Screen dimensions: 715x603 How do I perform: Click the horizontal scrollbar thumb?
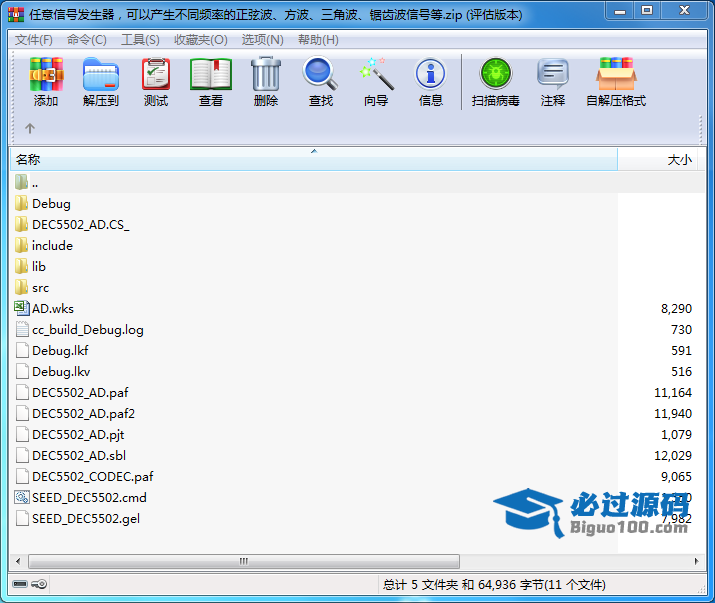point(244,561)
